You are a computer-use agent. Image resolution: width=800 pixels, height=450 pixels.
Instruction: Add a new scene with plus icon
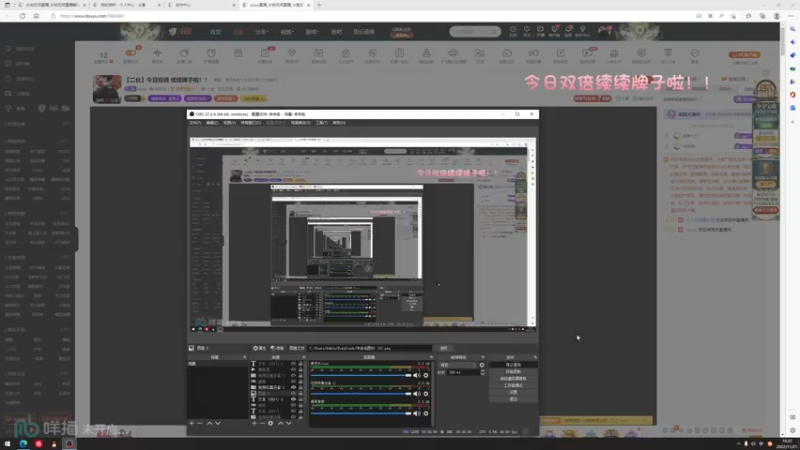(x=192, y=423)
